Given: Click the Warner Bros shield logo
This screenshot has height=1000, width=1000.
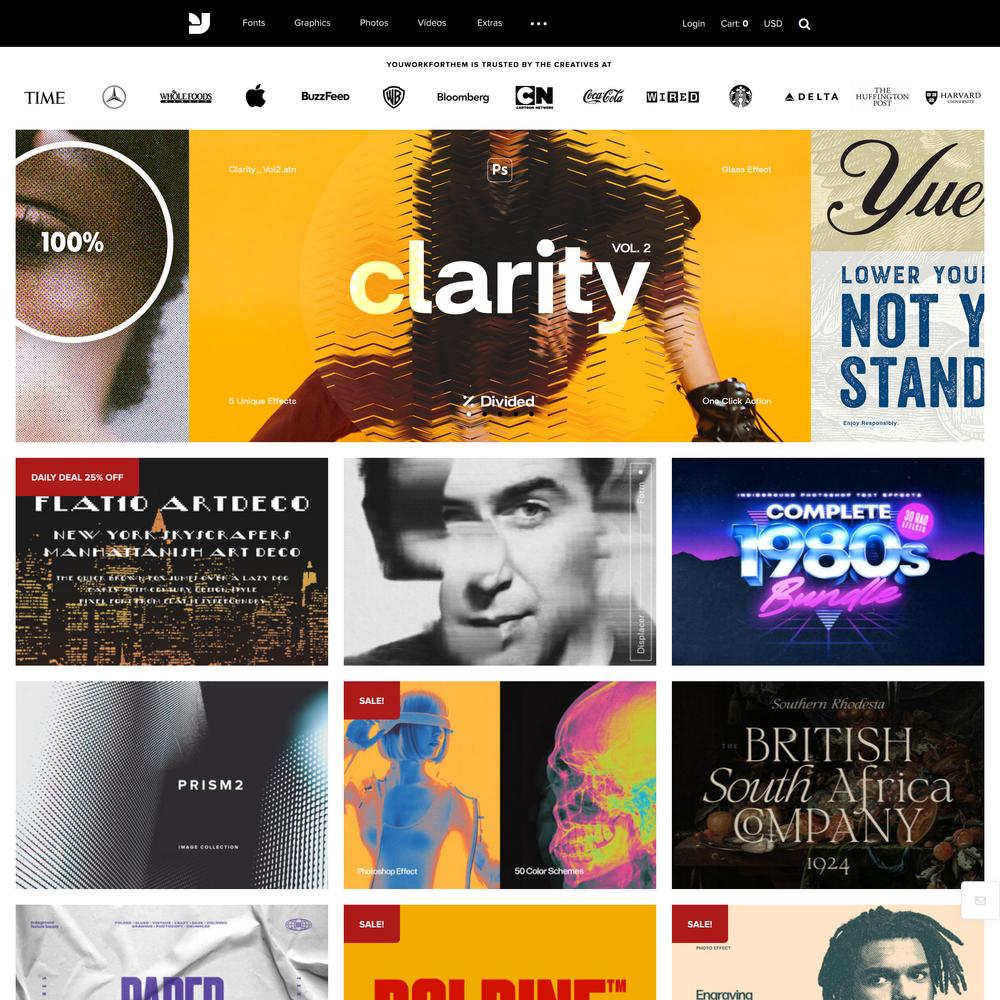Looking at the screenshot, I should click(393, 97).
